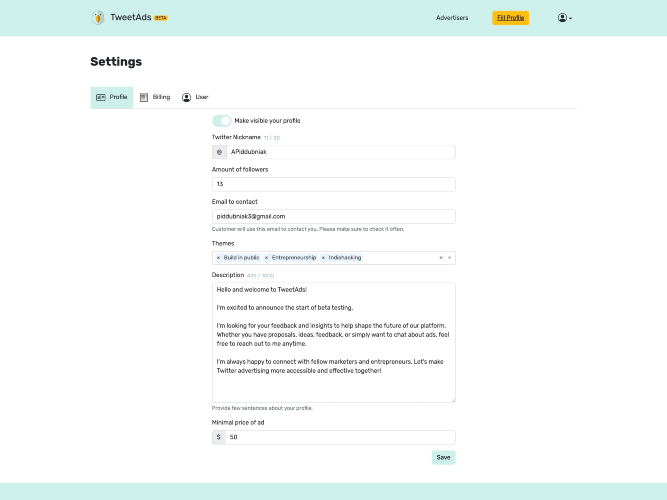Open the user account avatar menu
667x500 pixels.
click(x=564, y=18)
